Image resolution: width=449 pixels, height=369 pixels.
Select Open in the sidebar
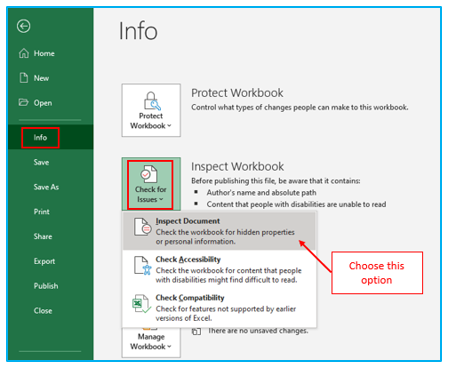tap(43, 103)
